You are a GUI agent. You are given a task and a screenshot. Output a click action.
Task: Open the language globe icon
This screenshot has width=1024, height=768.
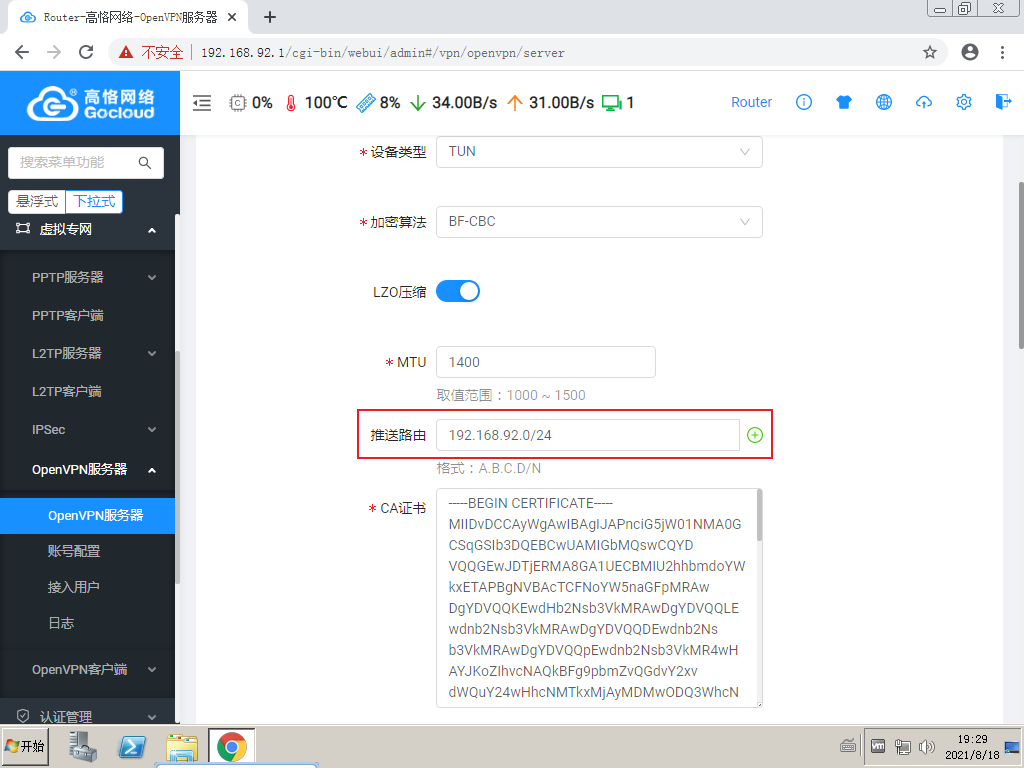884,102
